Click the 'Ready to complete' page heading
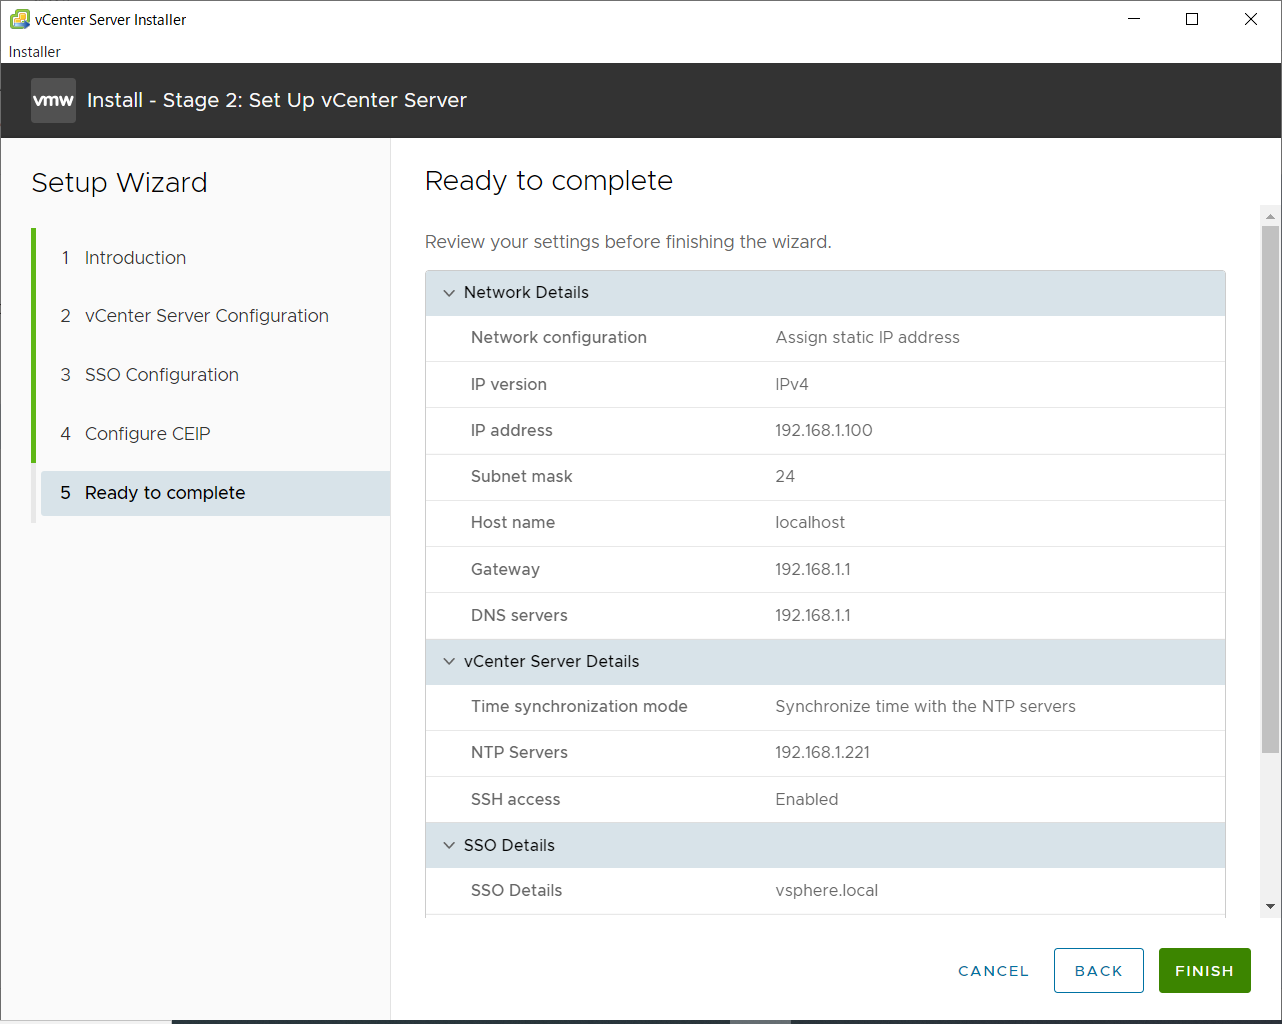1282x1024 pixels. click(549, 181)
